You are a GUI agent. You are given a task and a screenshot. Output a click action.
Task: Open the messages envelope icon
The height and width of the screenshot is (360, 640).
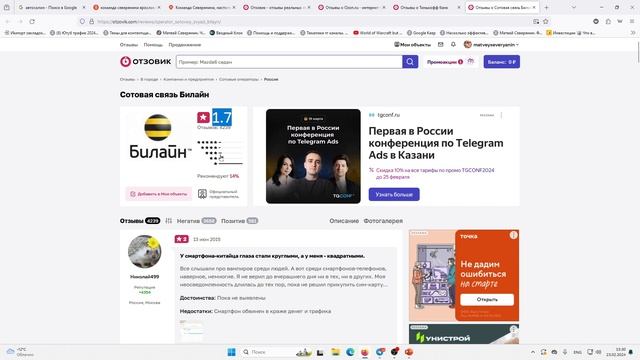click(x=440, y=44)
